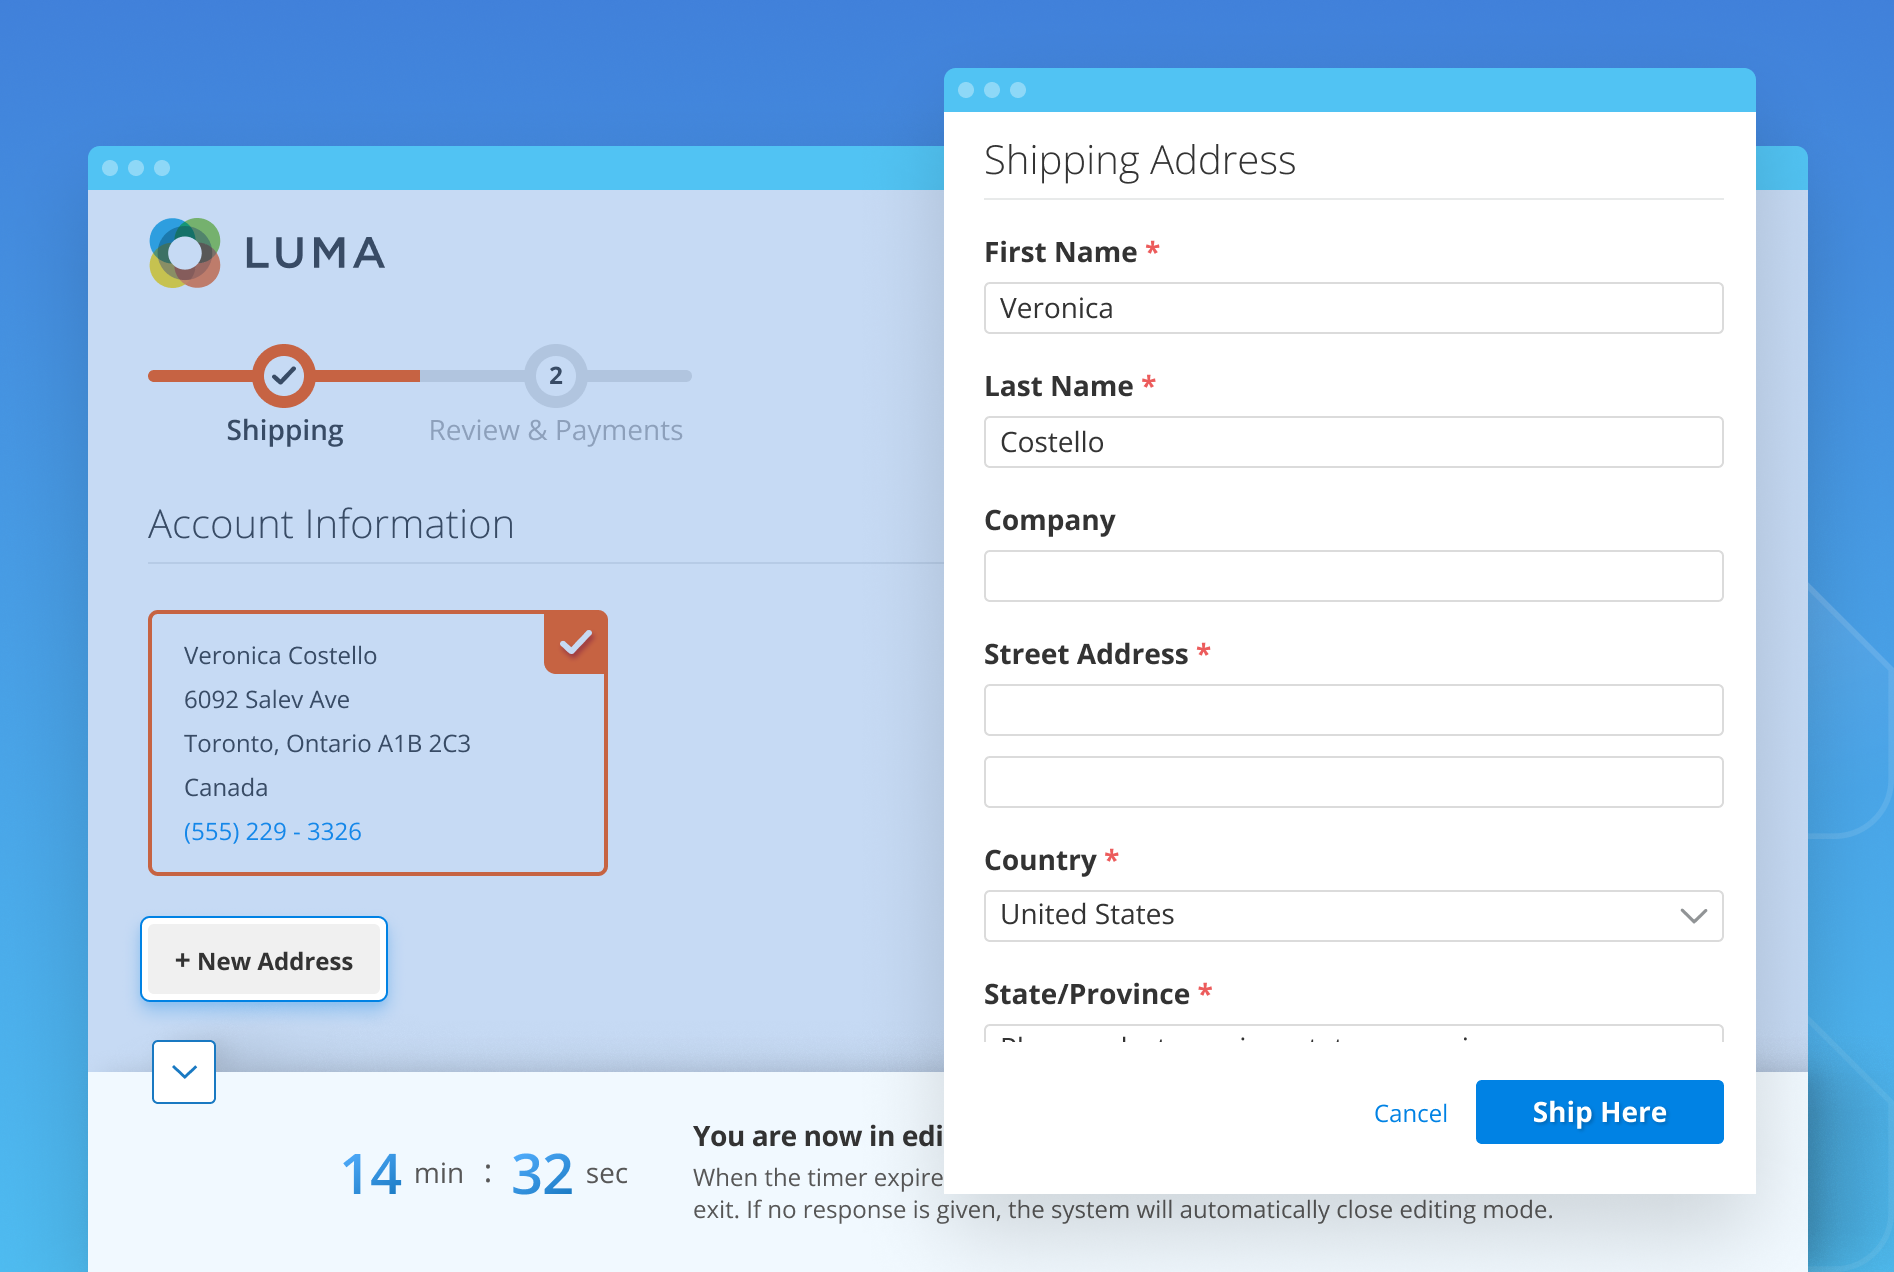Click into the Company input field

click(1353, 576)
